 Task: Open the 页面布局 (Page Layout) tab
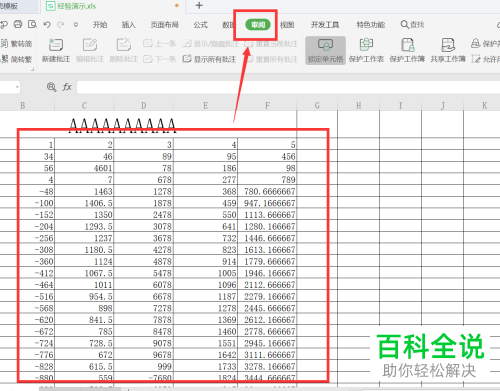coord(164,25)
